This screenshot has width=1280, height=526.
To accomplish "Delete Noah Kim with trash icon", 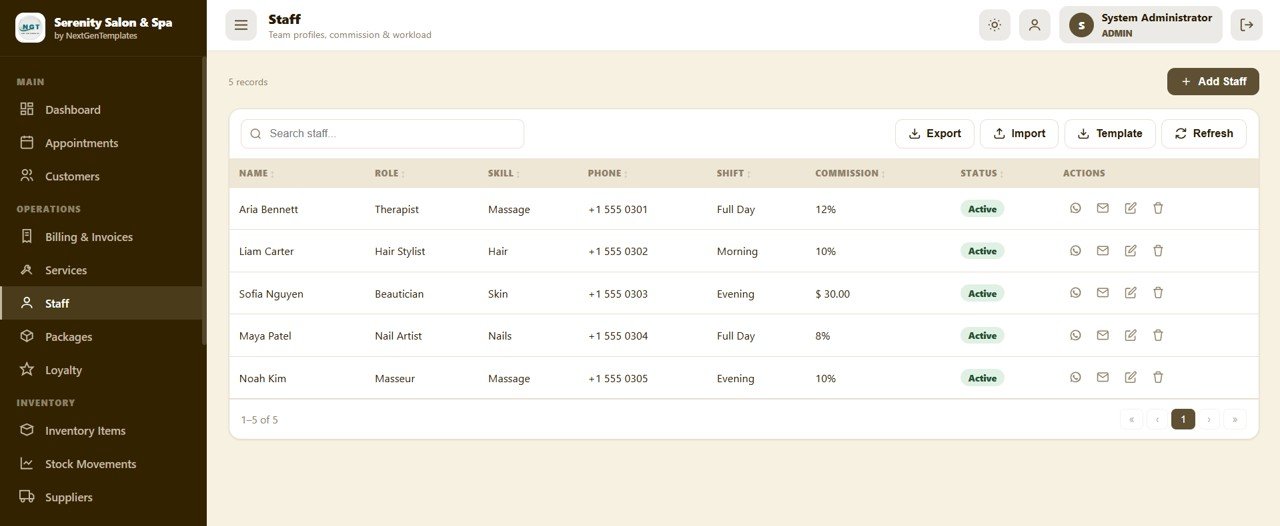I will click(1158, 377).
